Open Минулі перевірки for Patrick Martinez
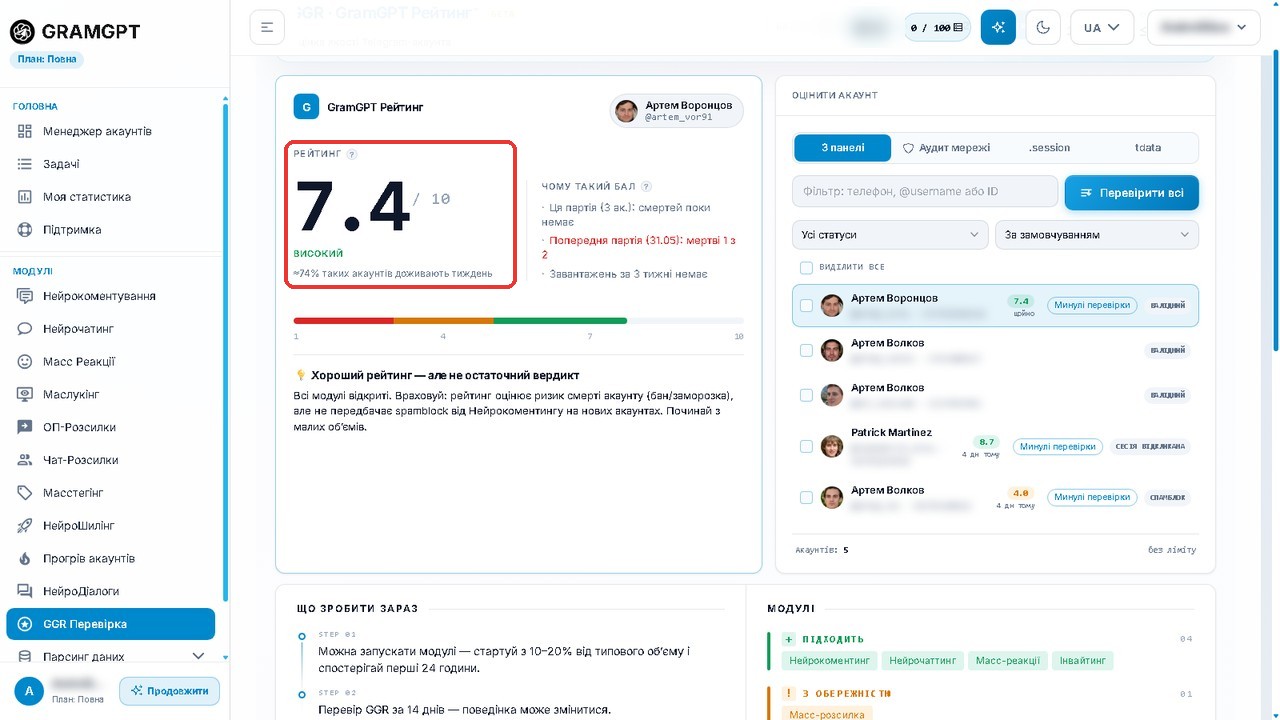1280x720 pixels. click(x=1058, y=447)
